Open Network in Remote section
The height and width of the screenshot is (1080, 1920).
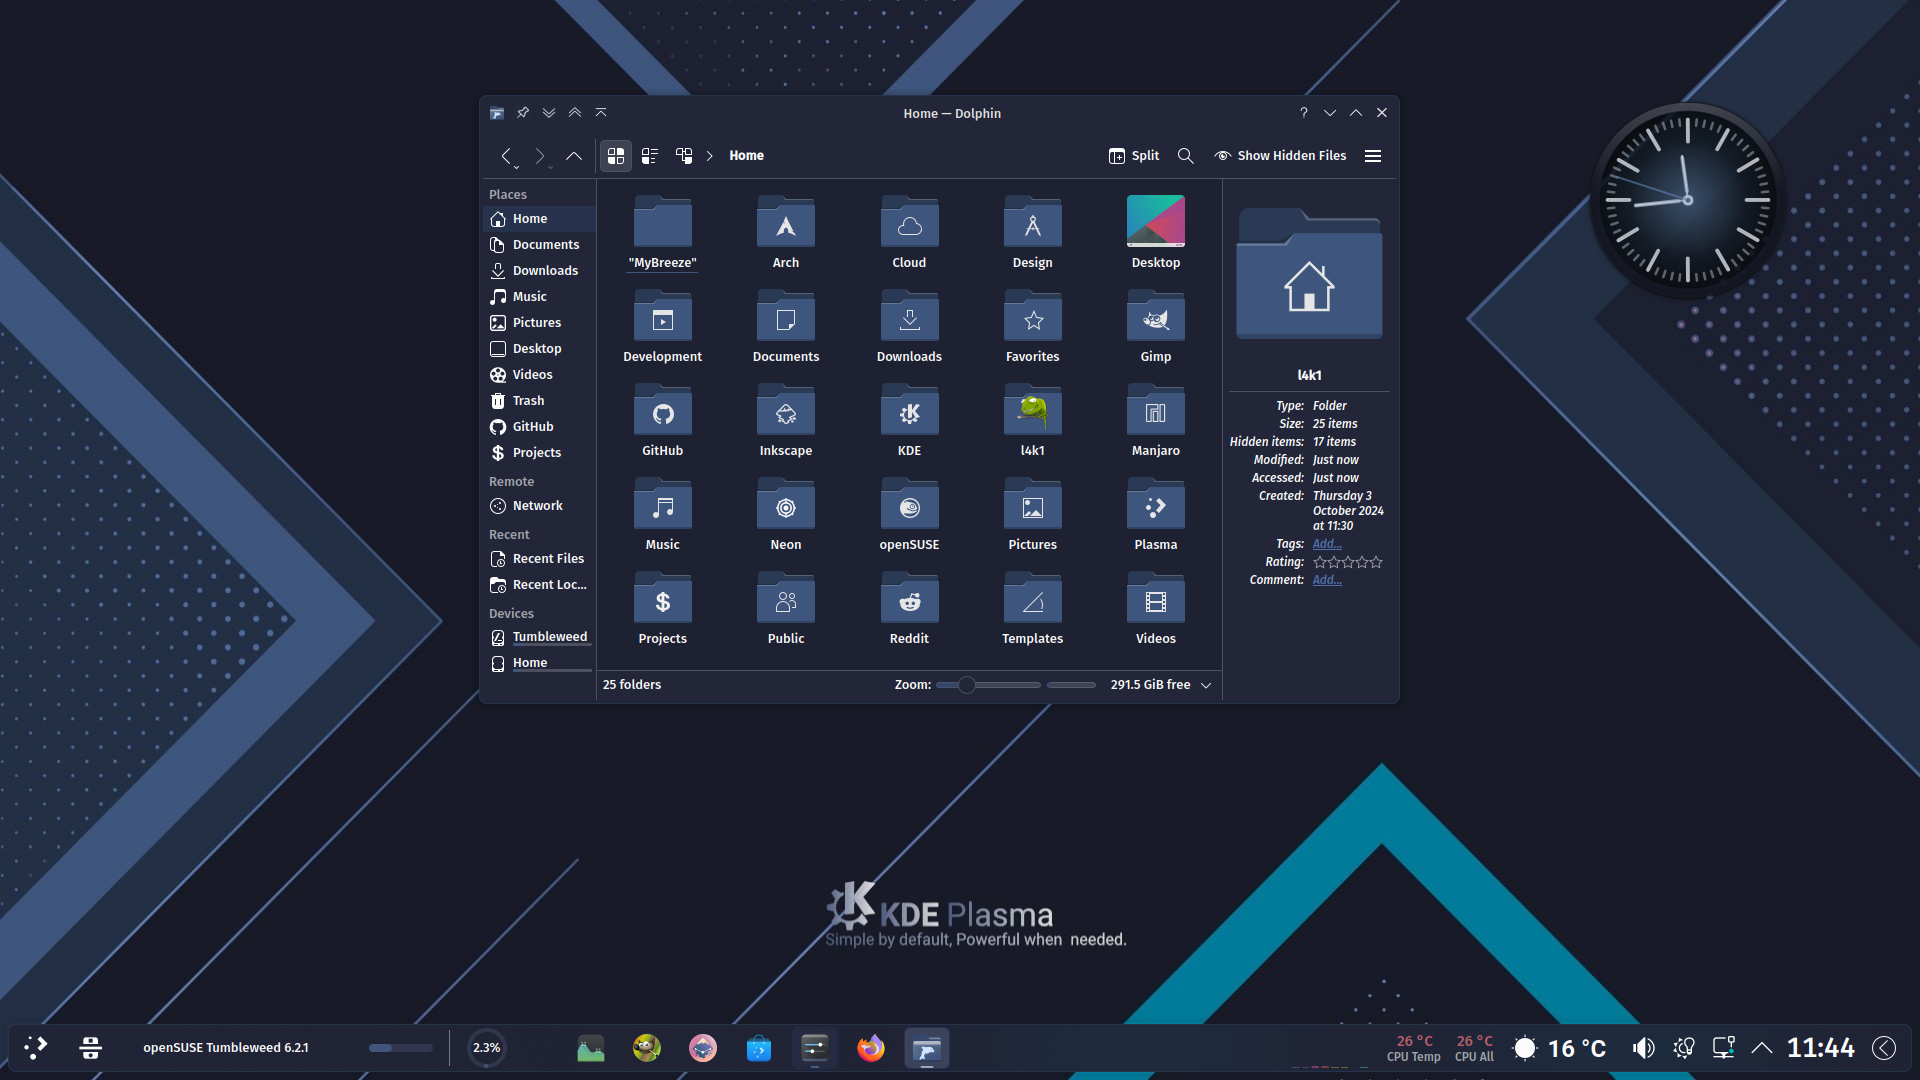point(540,506)
